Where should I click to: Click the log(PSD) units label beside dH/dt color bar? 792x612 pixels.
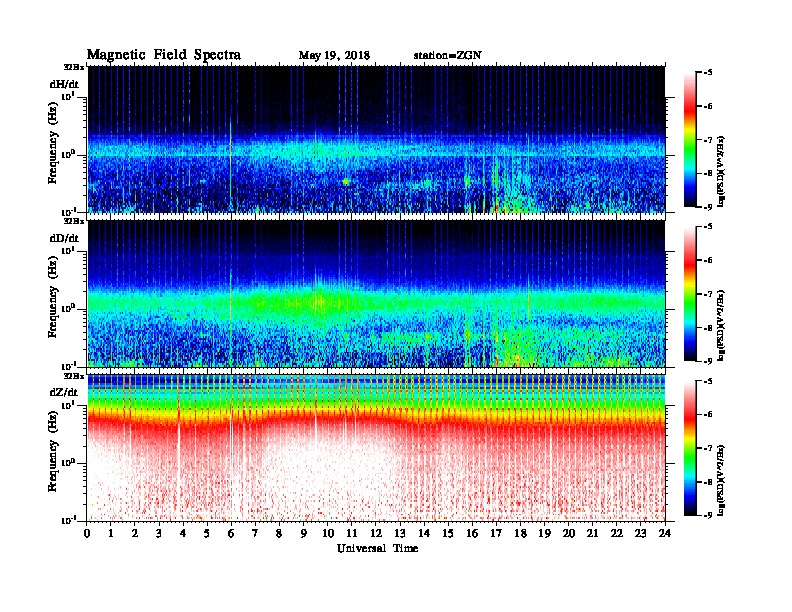(721, 171)
